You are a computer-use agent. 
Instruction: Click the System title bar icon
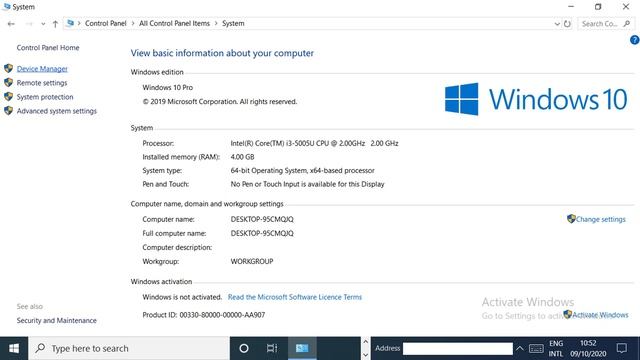click(x=7, y=7)
